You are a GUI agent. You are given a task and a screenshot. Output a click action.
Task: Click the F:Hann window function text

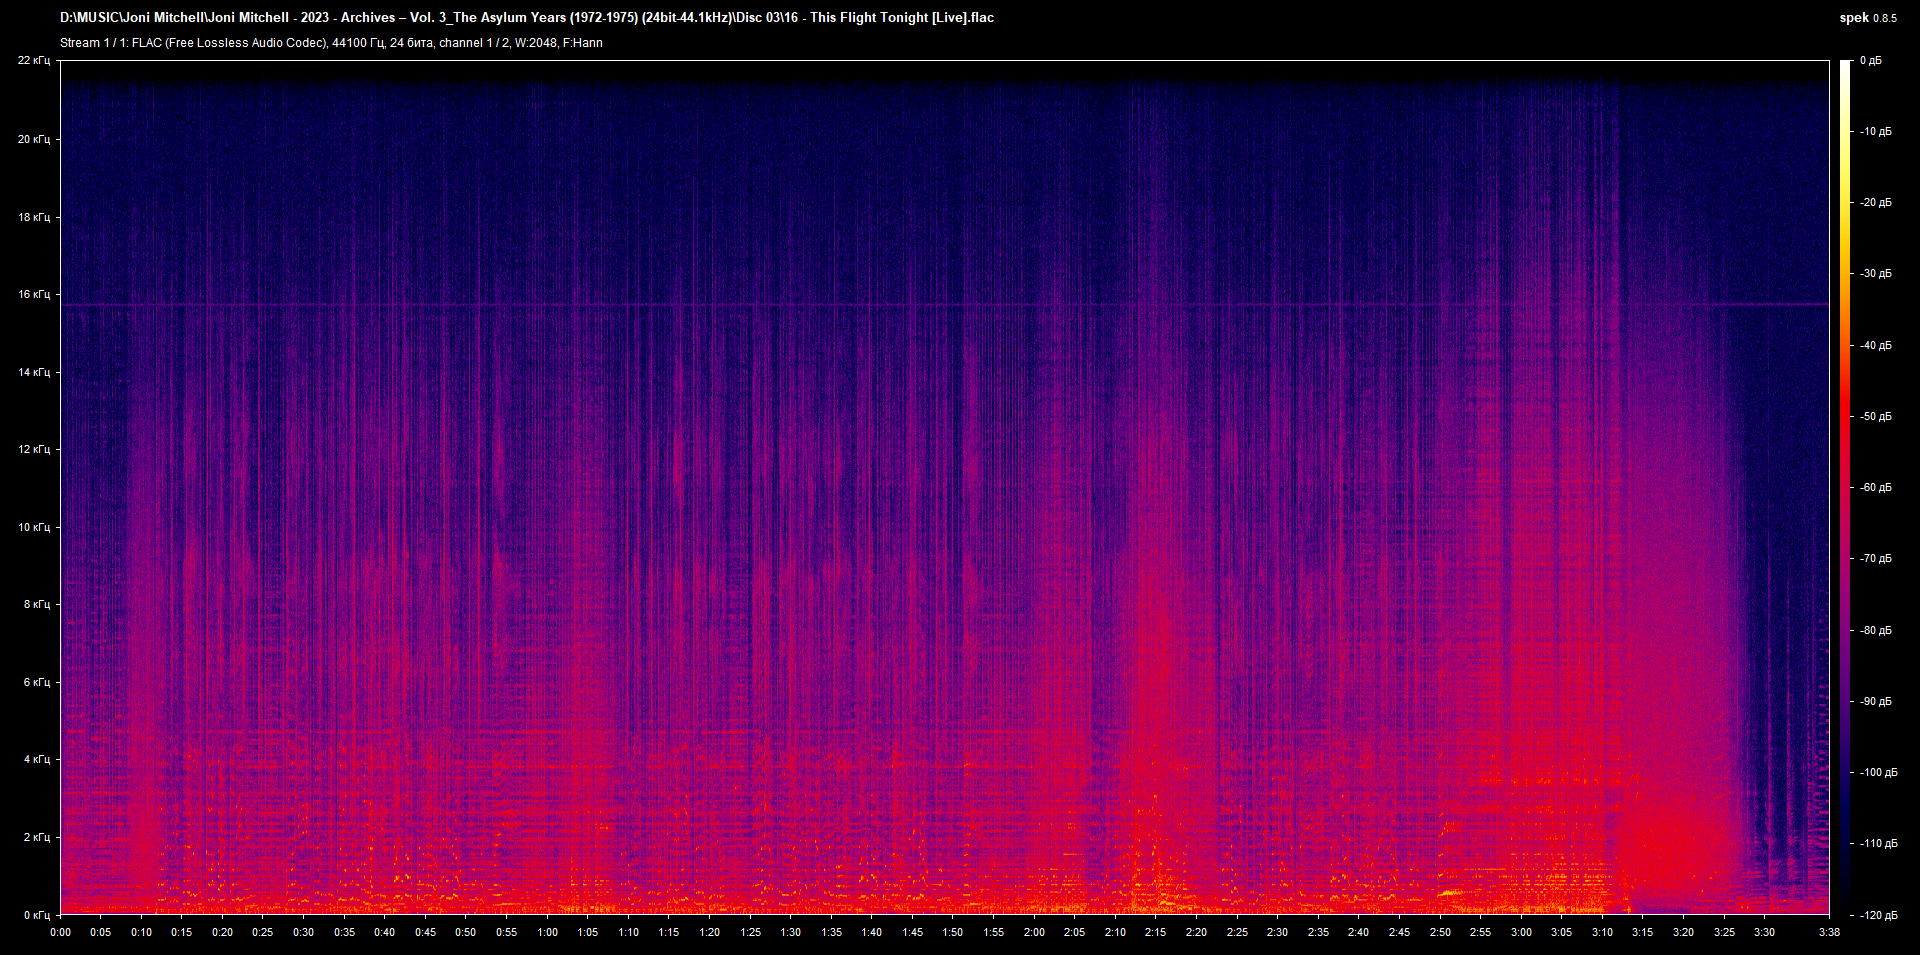pos(583,42)
